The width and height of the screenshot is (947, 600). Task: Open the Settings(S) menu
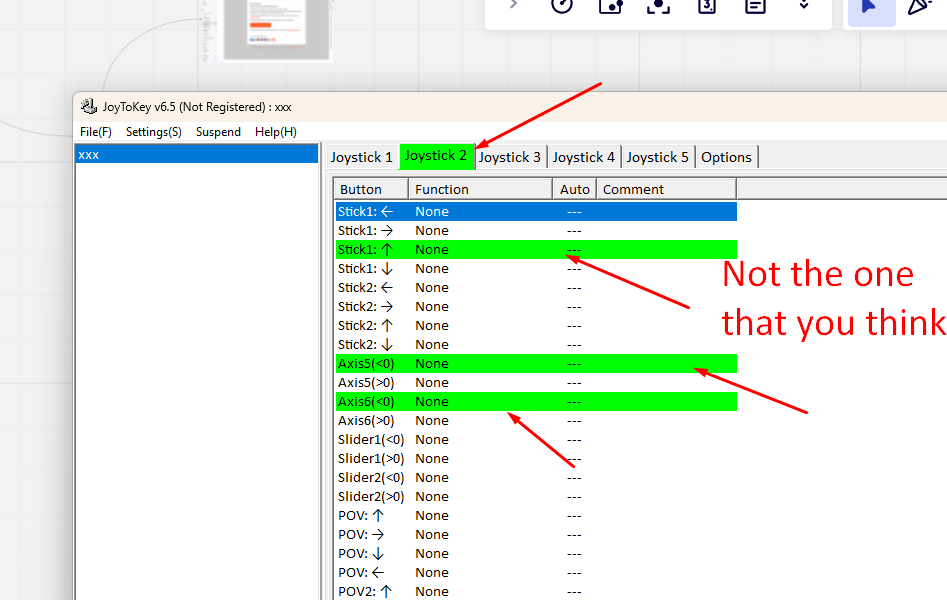[153, 132]
